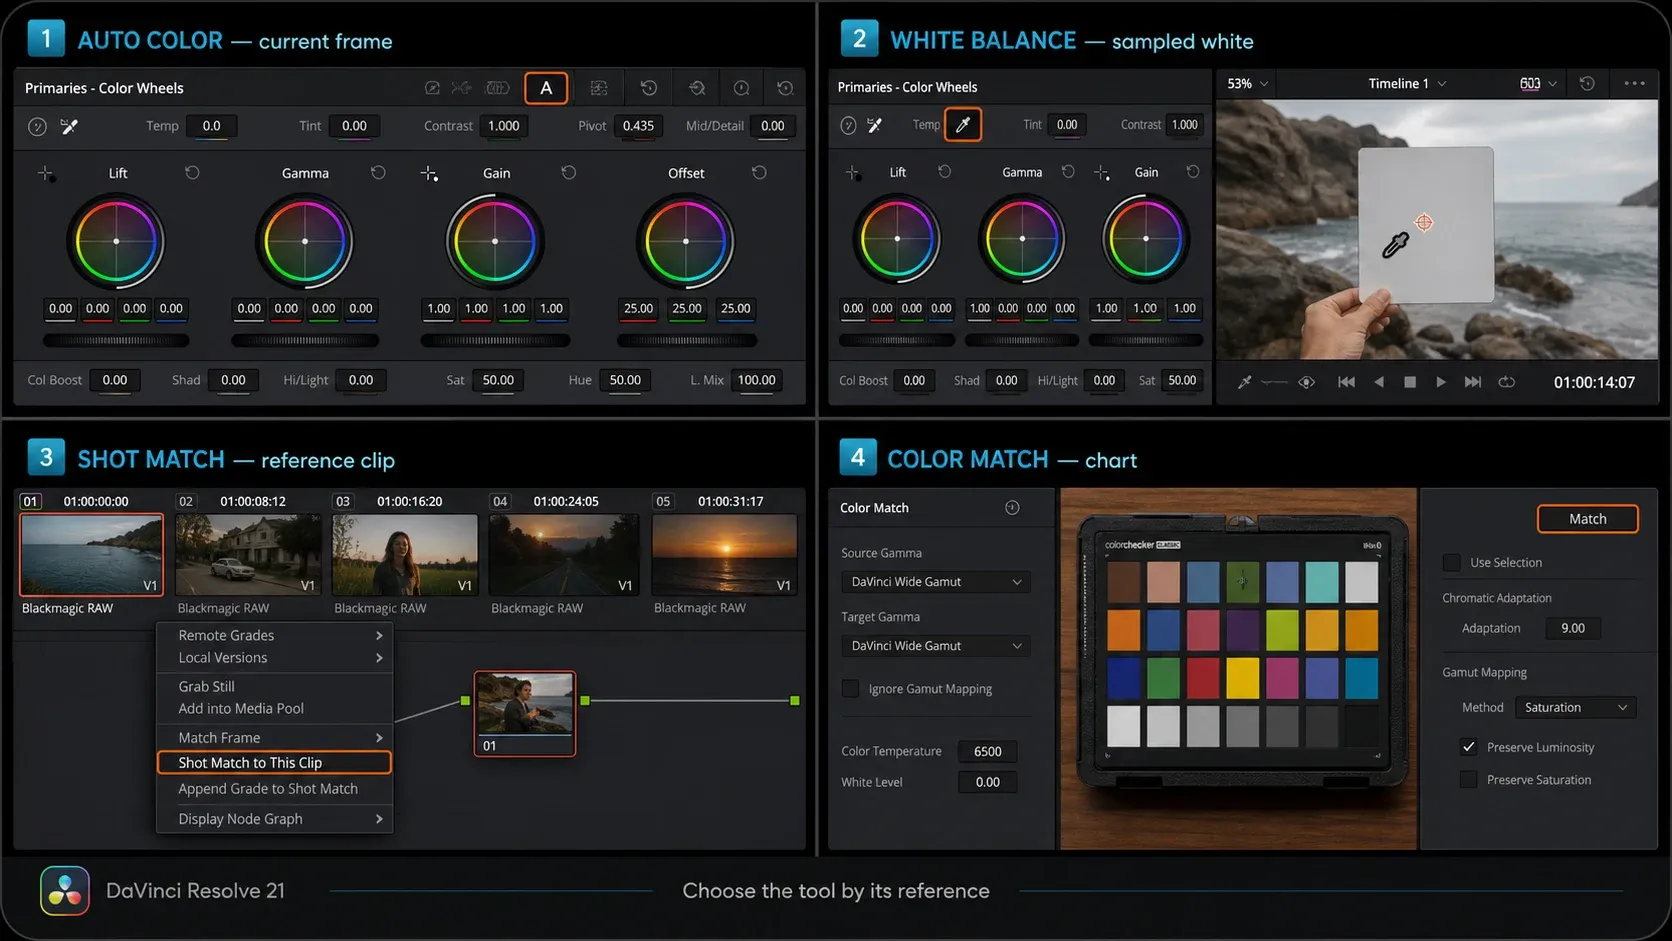Open the Timeline 1 selector dropdown
Image resolution: width=1672 pixels, height=941 pixels.
pos(1407,84)
